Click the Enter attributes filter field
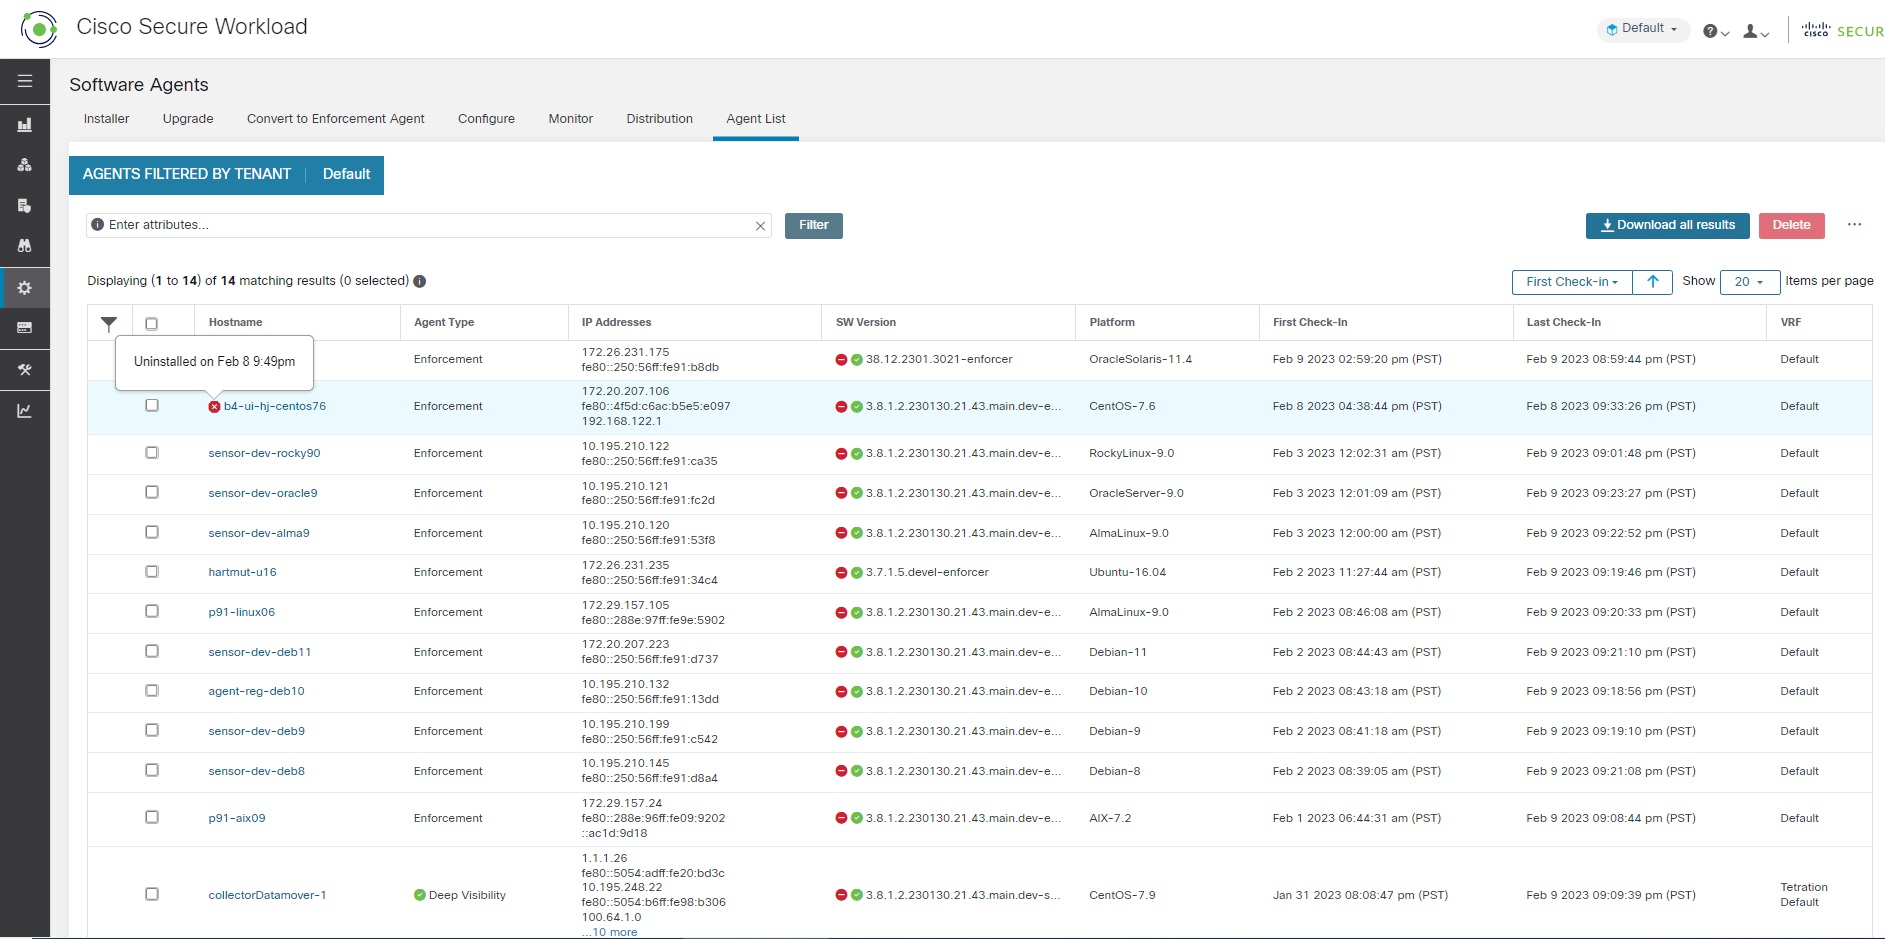The height and width of the screenshot is (939, 1885). [428, 225]
